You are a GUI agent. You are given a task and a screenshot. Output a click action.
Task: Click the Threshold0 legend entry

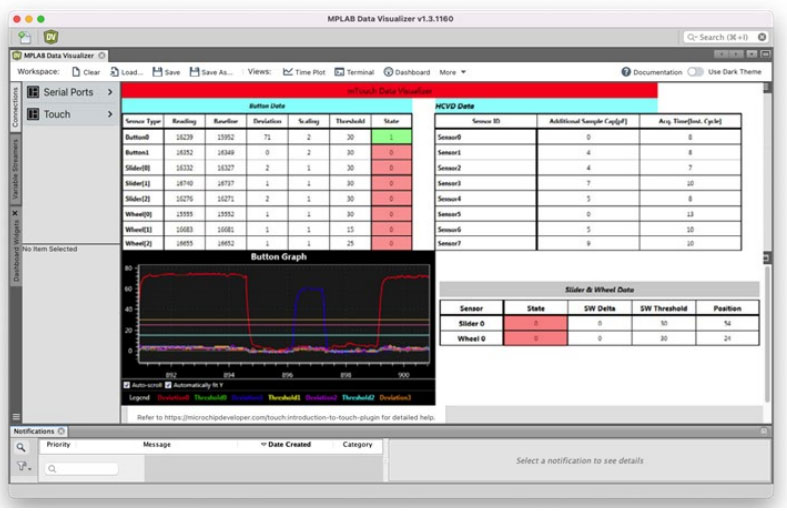(210, 398)
